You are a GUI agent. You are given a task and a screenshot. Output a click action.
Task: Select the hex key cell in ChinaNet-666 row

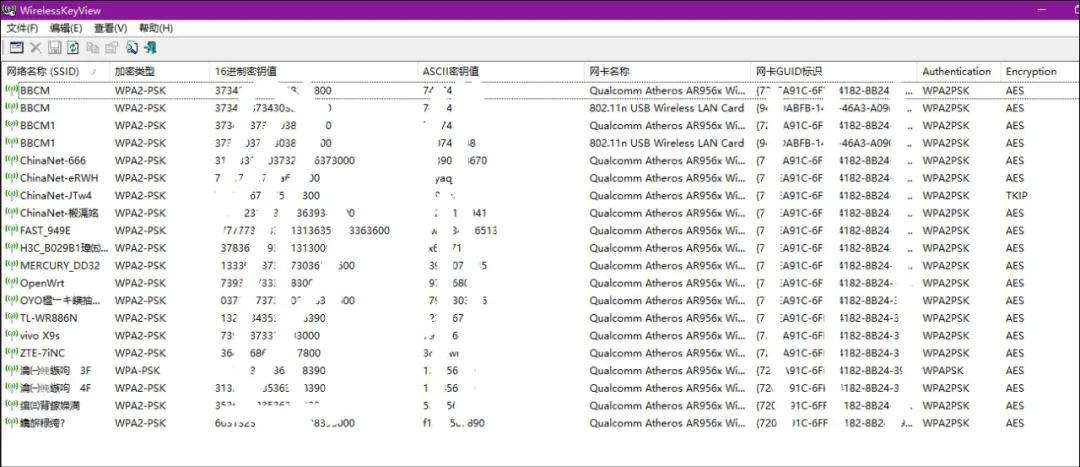point(285,160)
